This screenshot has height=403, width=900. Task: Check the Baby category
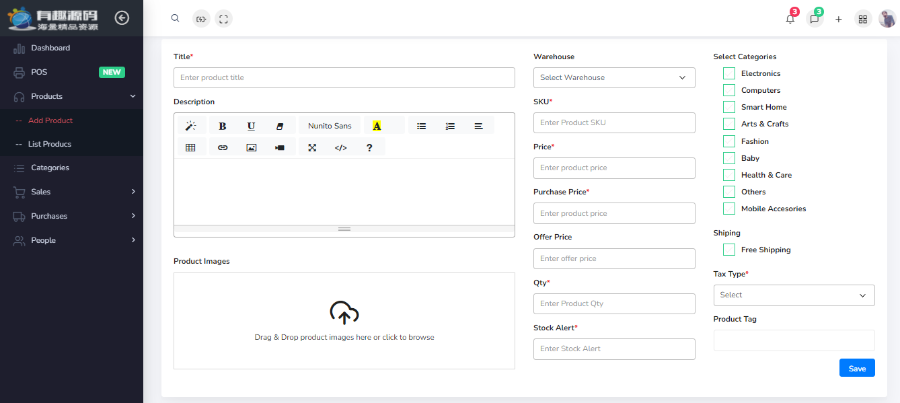[729, 157]
